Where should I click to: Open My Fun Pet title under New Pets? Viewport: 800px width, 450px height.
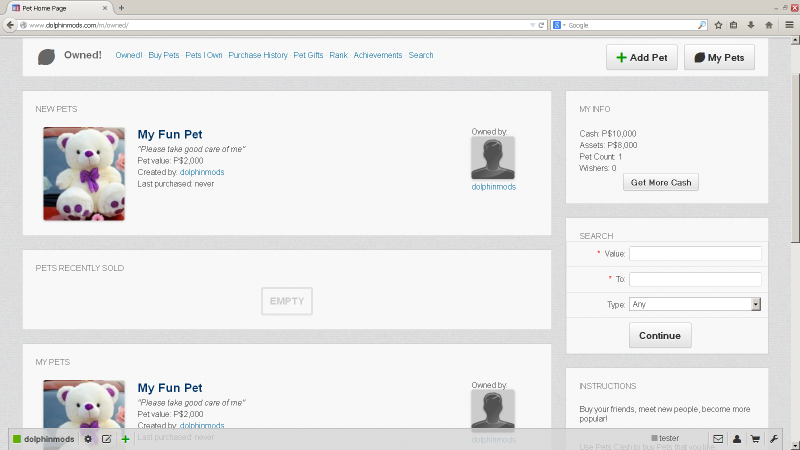pyautogui.click(x=170, y=134)
